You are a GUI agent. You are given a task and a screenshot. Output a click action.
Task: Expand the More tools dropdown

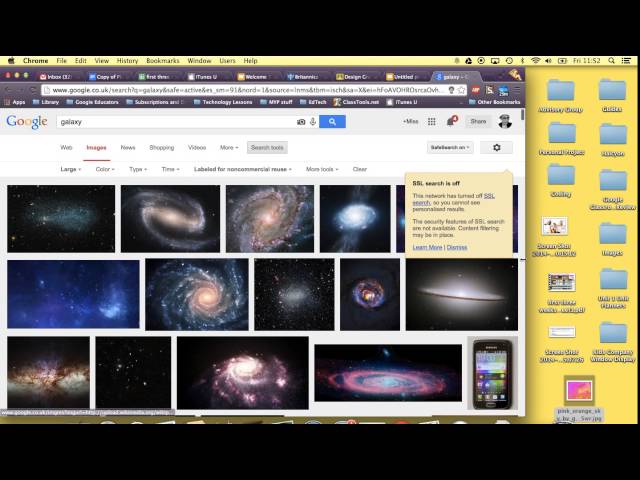(x=322, y=169)
